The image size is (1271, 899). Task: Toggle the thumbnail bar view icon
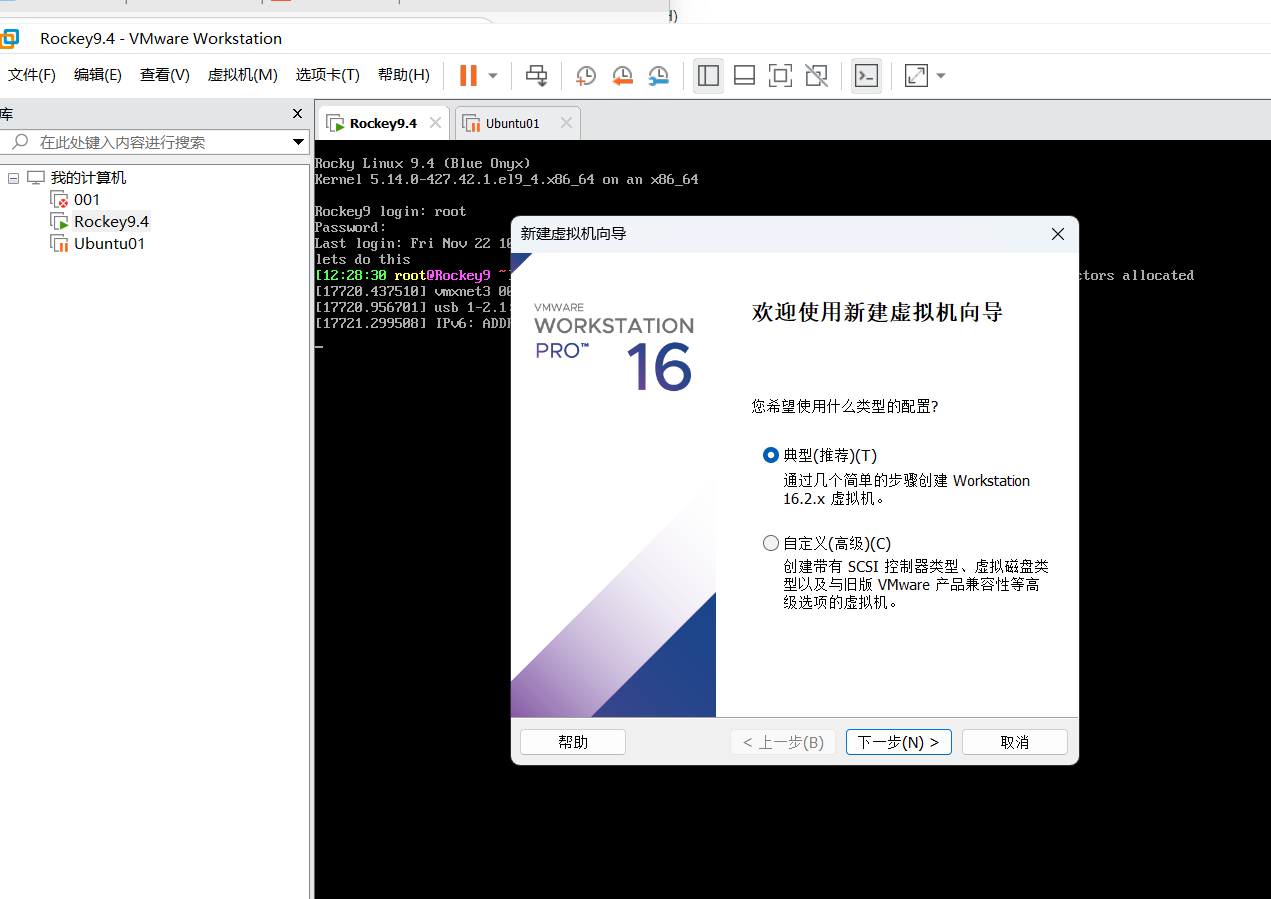744,75
